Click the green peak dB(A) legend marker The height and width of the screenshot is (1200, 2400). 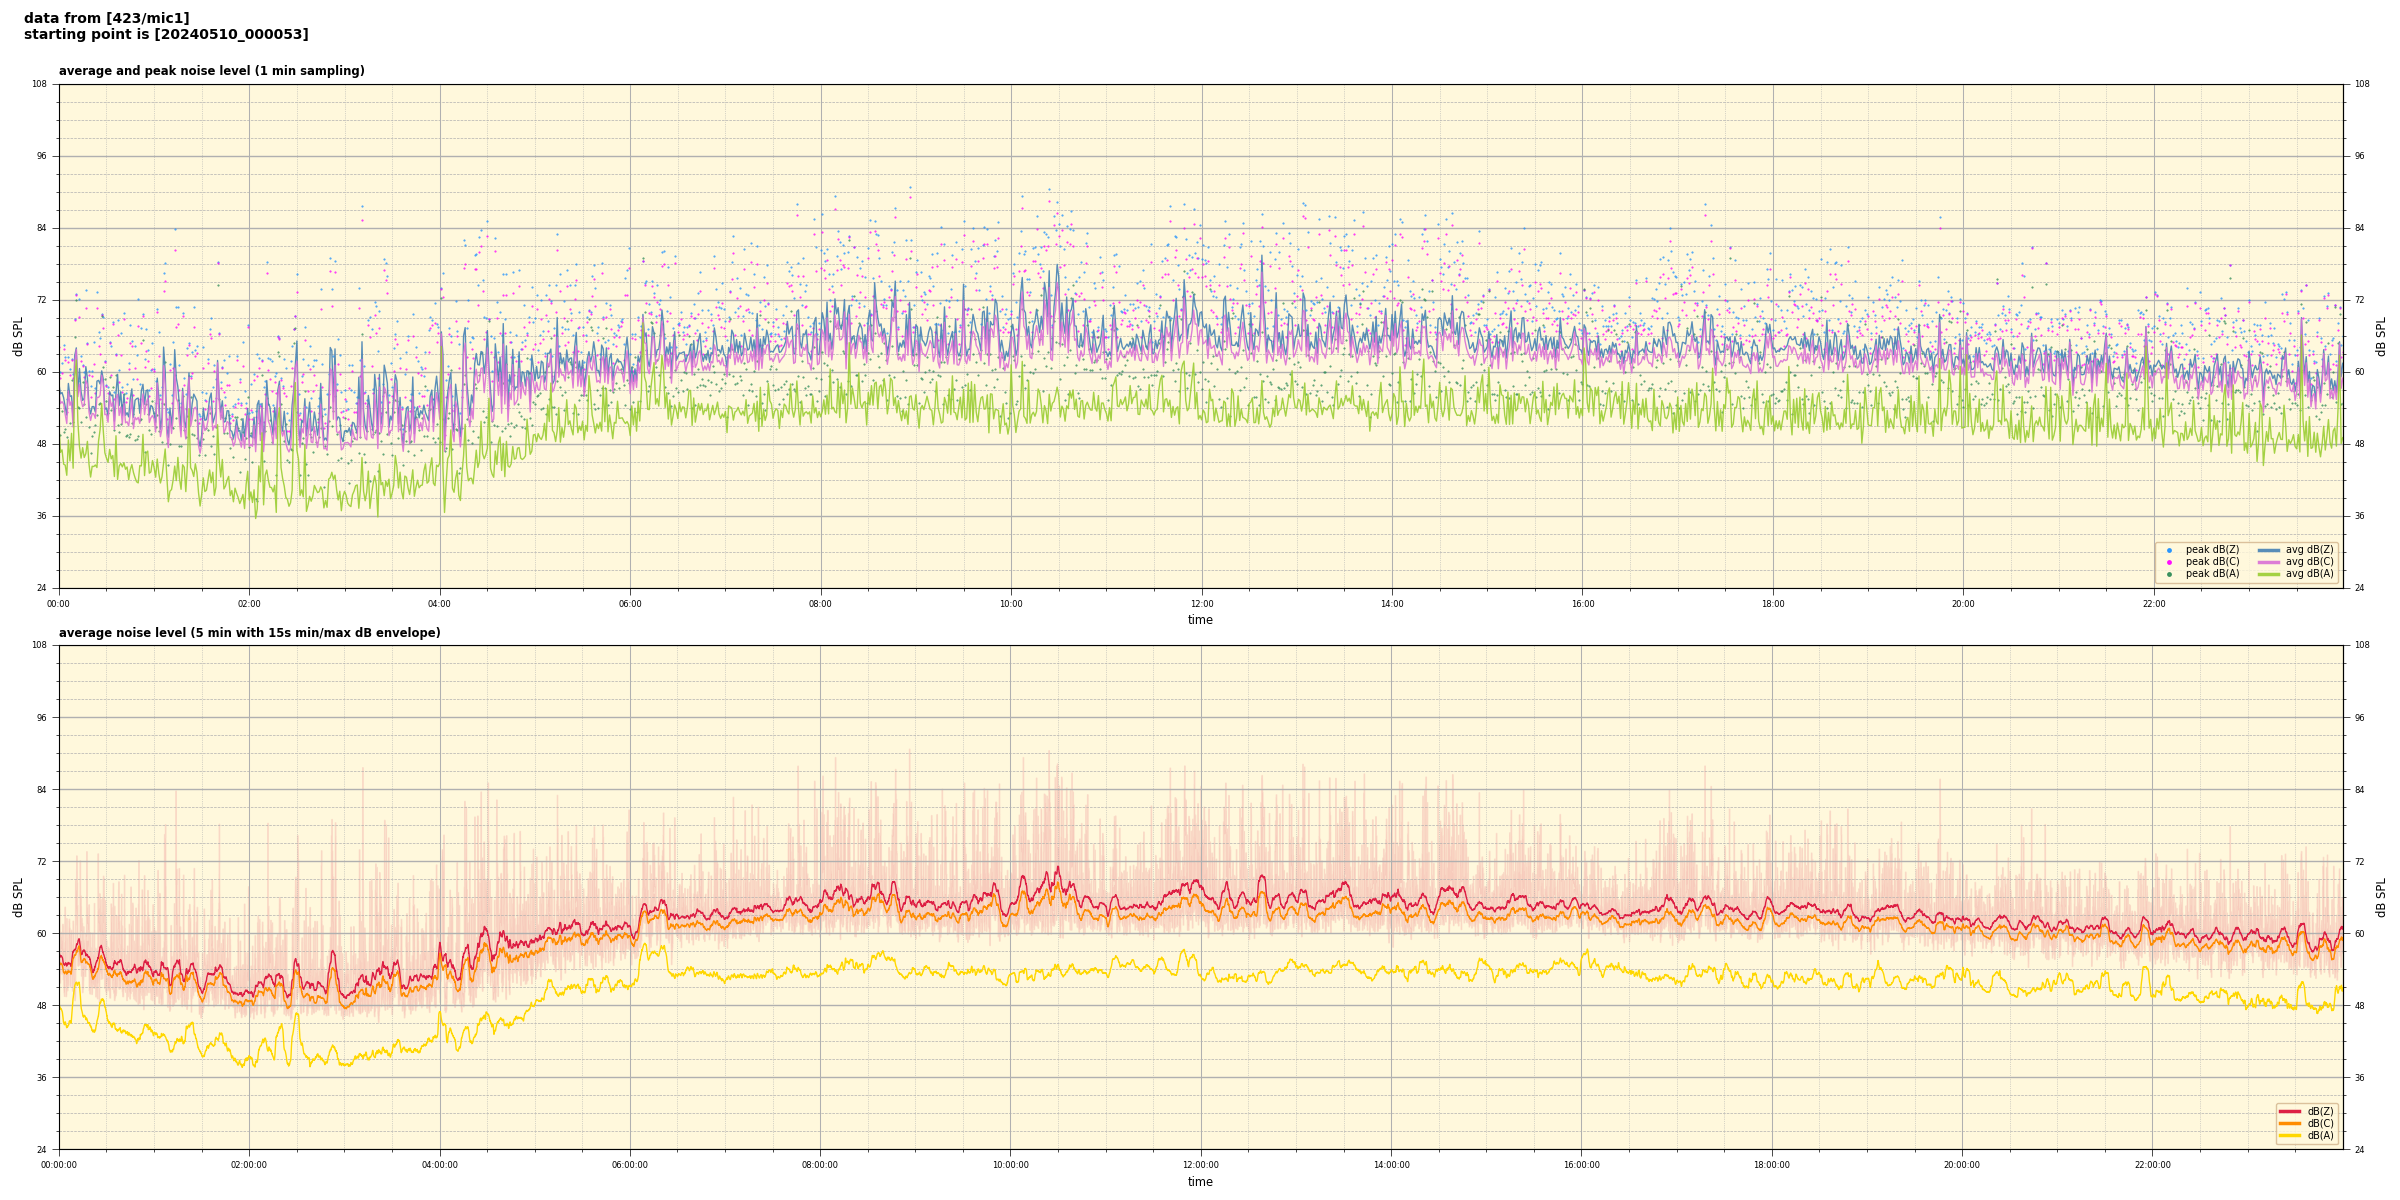click(2169, 574)
